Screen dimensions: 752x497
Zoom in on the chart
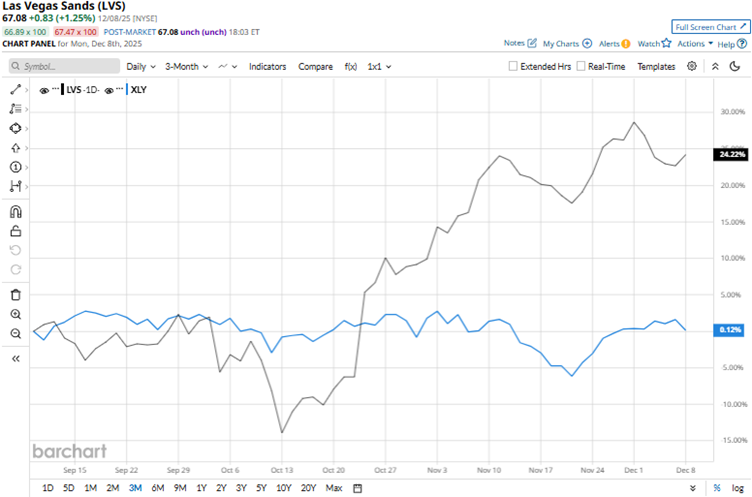click(15, 314)
